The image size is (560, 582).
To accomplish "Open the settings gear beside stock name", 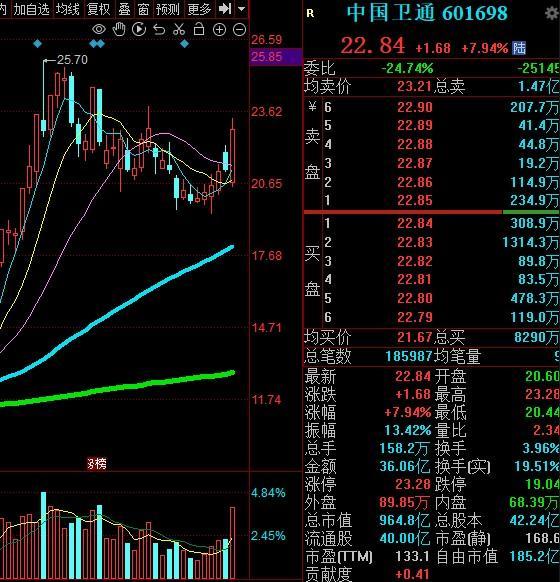I will (553, 14).
